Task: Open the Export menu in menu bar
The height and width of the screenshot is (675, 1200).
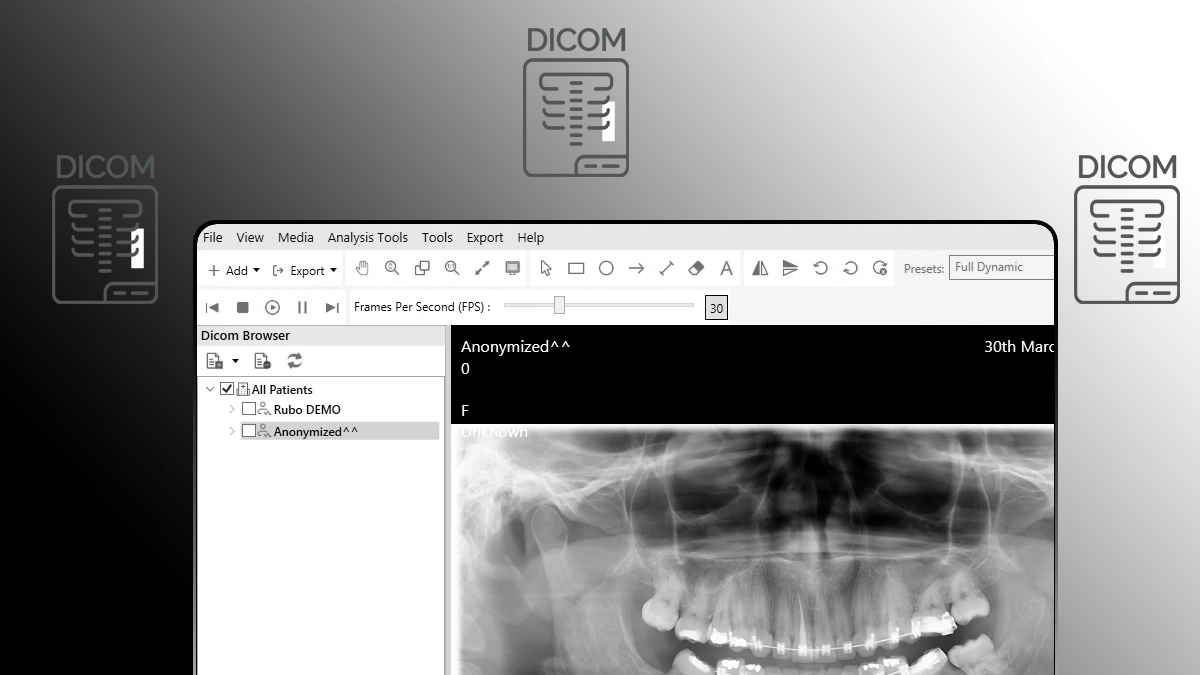Action: tap(485, 237)
